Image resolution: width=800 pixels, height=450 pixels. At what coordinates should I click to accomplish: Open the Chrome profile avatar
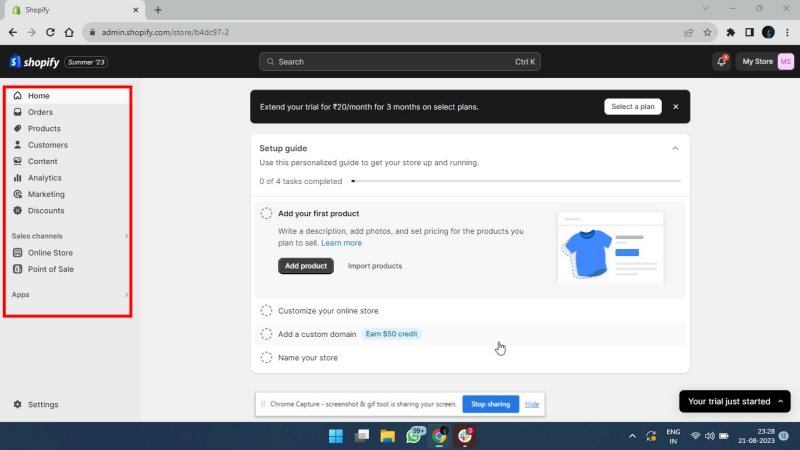coord(768,32)
